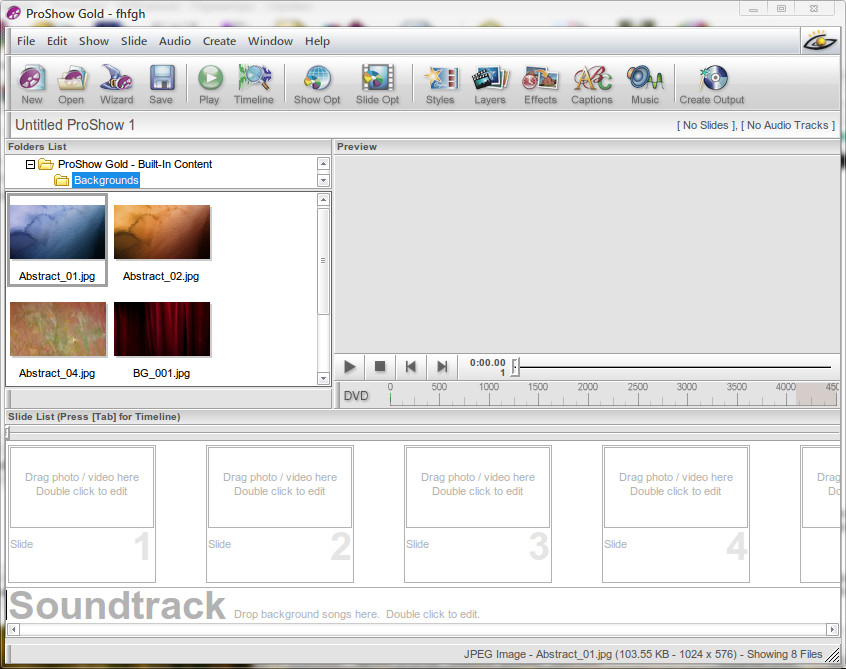
Task: Open the Slide menu
Action: [134, 41]
